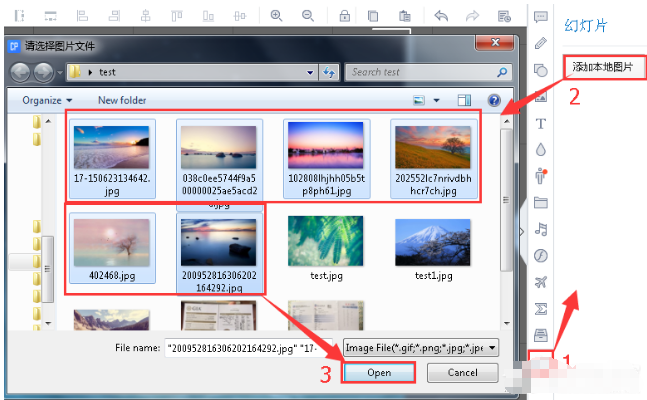Click the New folder button
647x400 pixels.
tap(122, 100)
